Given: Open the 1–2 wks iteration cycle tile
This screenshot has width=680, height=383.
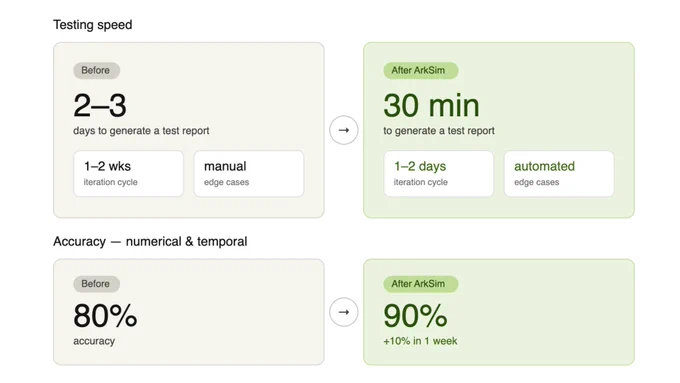Looking at the screenshot, I should point(128,173).
